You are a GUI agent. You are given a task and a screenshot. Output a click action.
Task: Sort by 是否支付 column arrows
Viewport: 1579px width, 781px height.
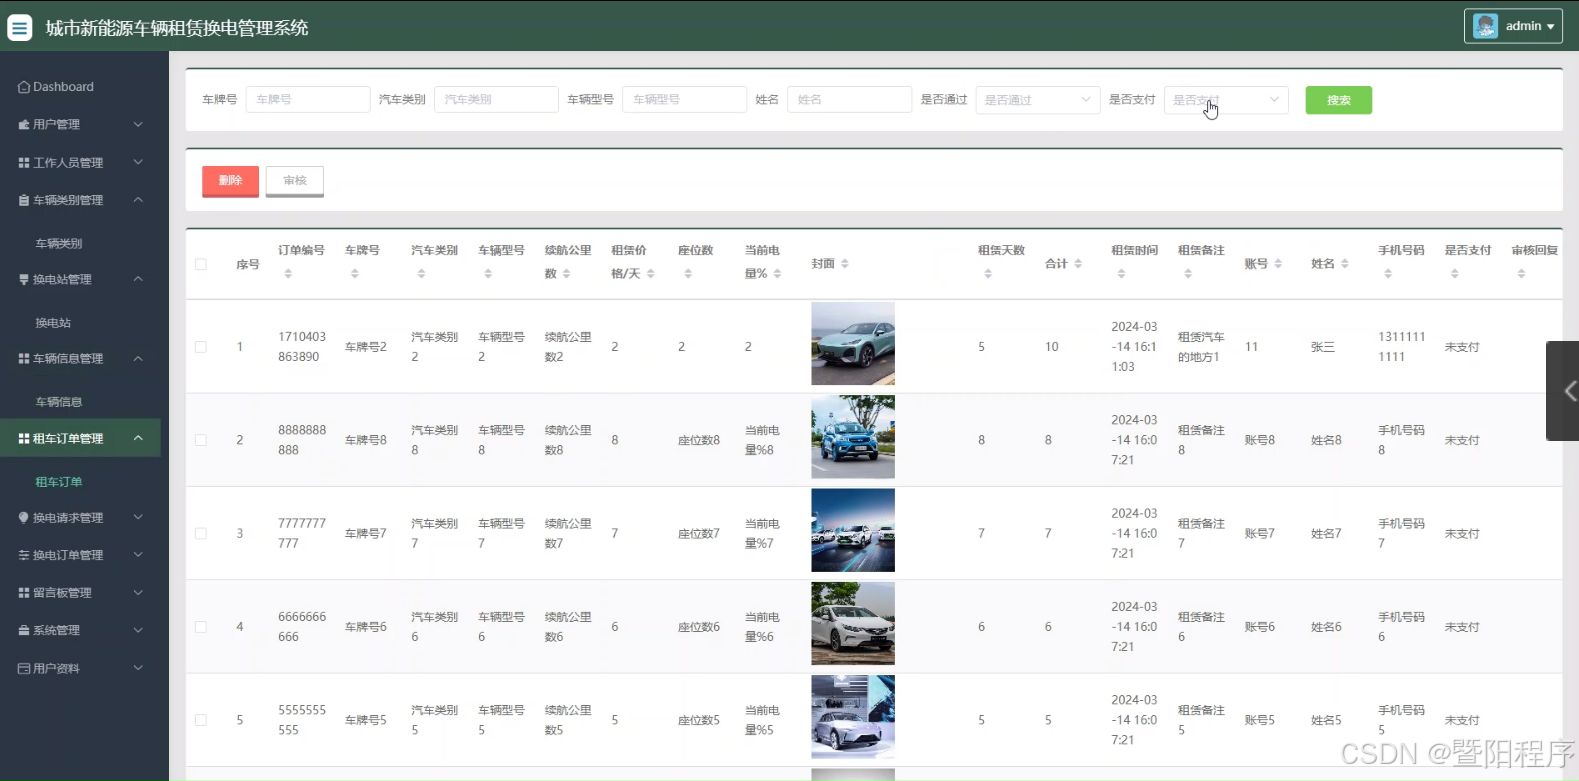(x=1455, y=274)
